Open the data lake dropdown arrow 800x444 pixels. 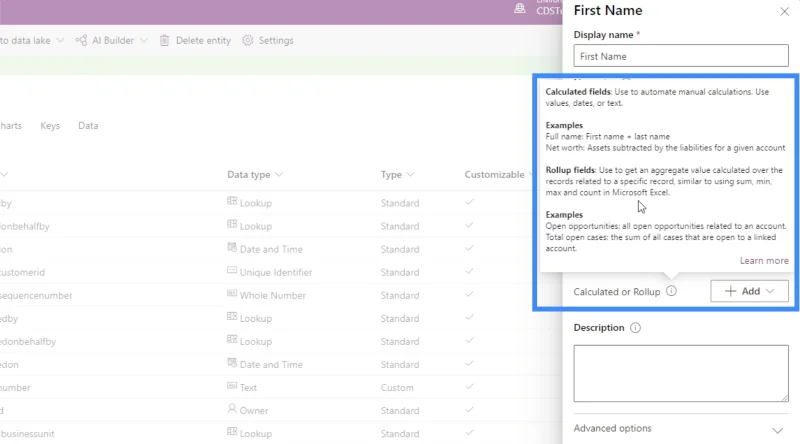click(x=60, y=40)
